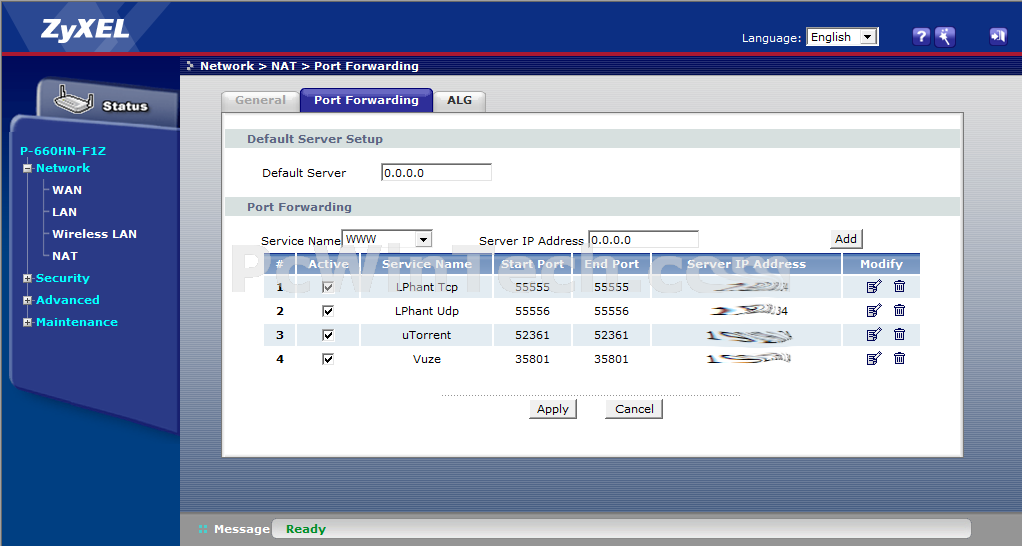This screenshot has width=1022, height=546.
Task: Toggle Active checkbox for LPhant Udp
Action: [x=328, y=311]
